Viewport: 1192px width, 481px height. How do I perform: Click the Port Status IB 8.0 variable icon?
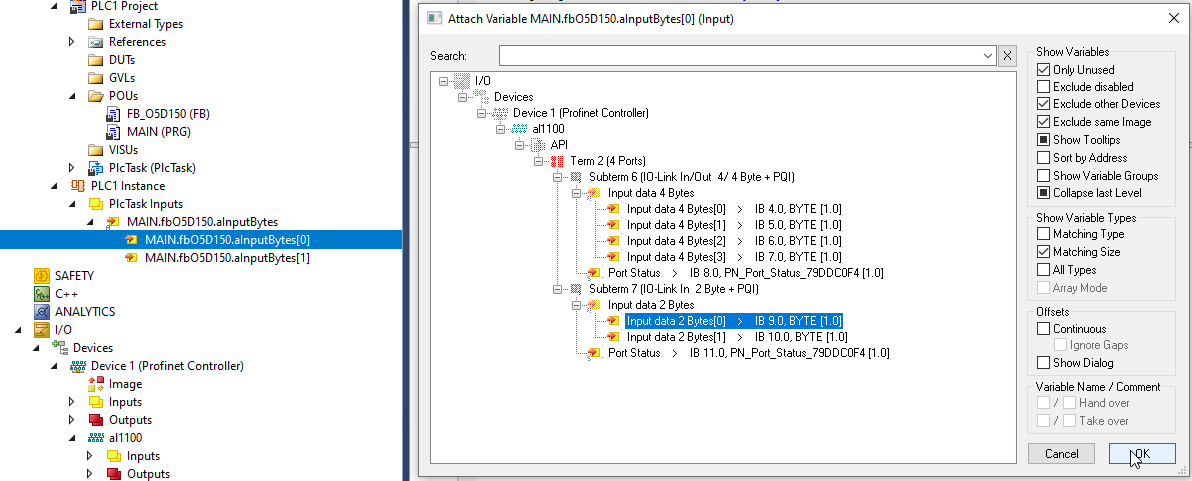[595, 273]
